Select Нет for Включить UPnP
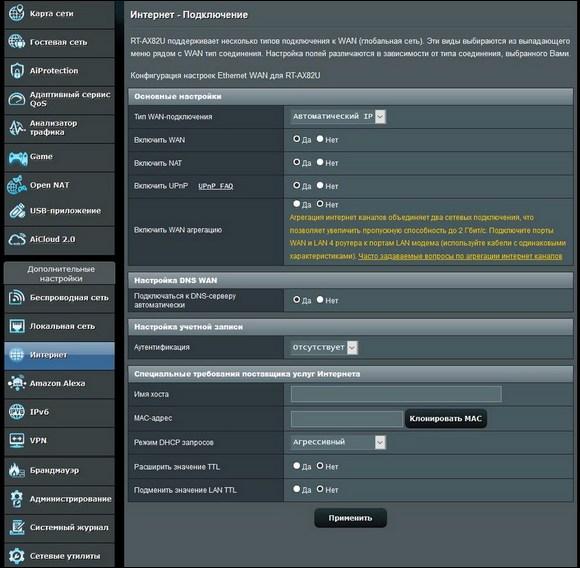580x568 pixels. [x=320, y=185]
